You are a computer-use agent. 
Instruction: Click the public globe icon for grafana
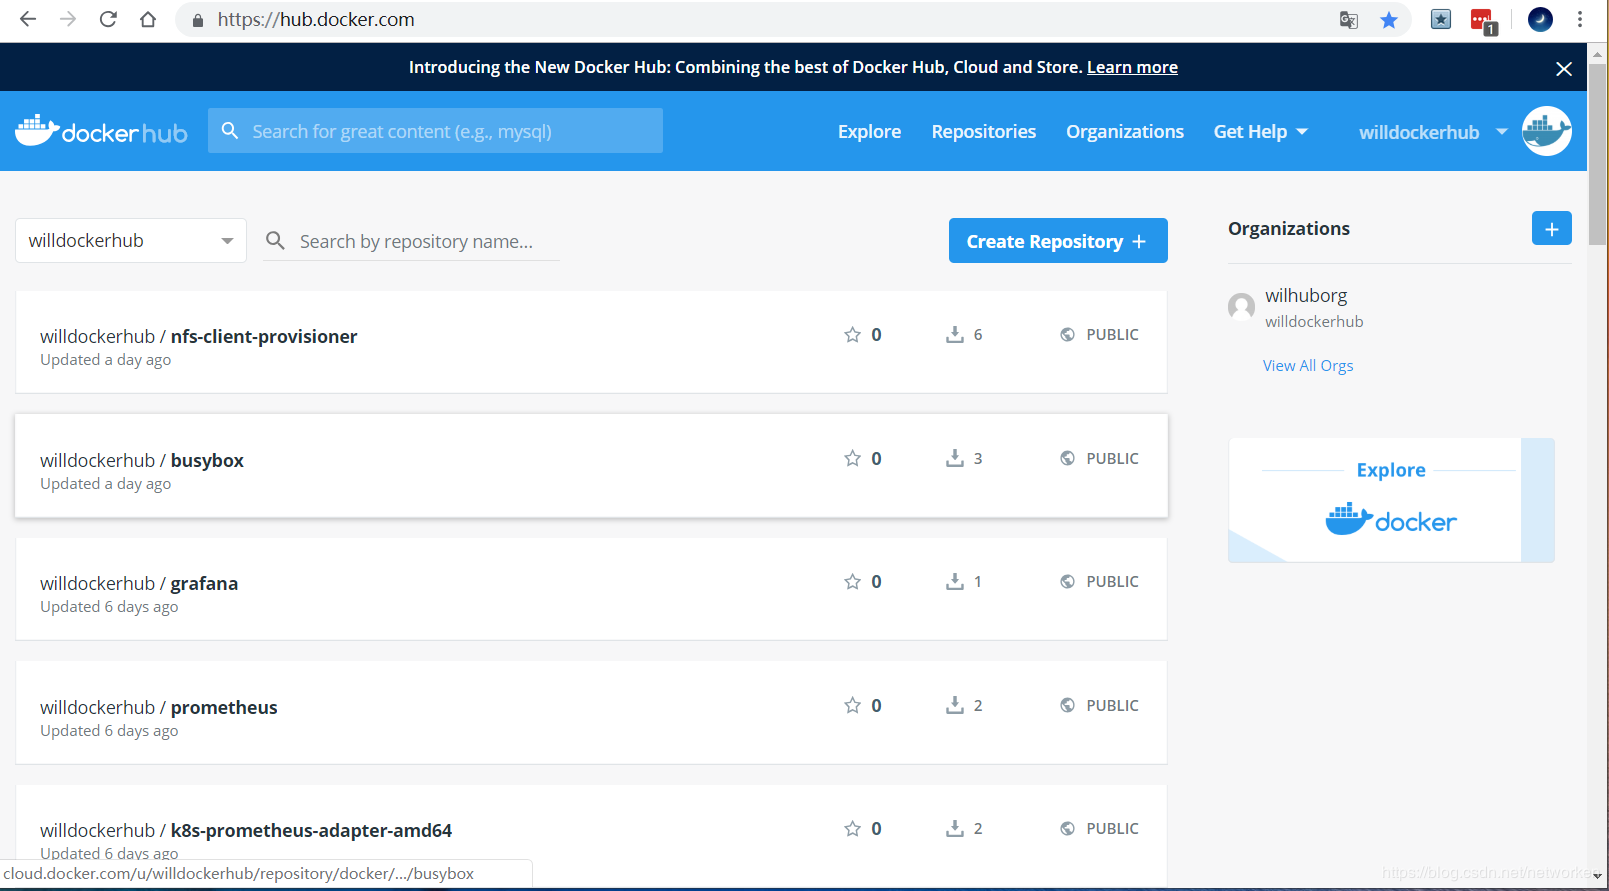[1067, 582]
